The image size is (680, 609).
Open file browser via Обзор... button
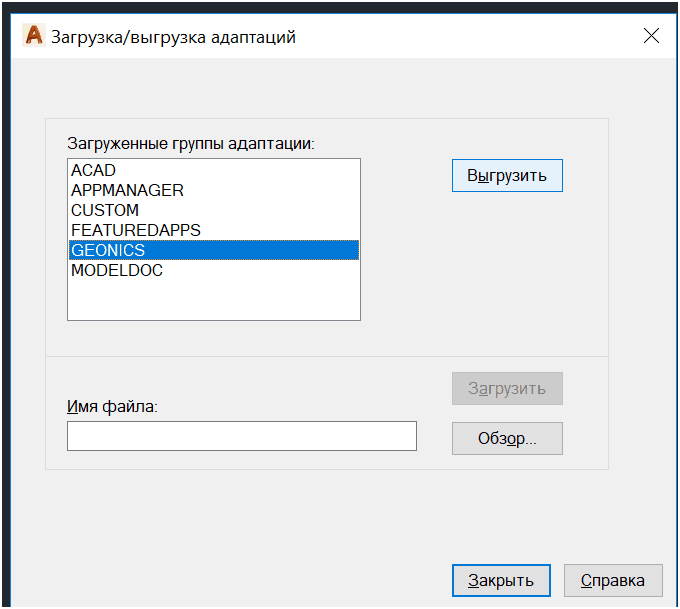(x=507, y=438)
